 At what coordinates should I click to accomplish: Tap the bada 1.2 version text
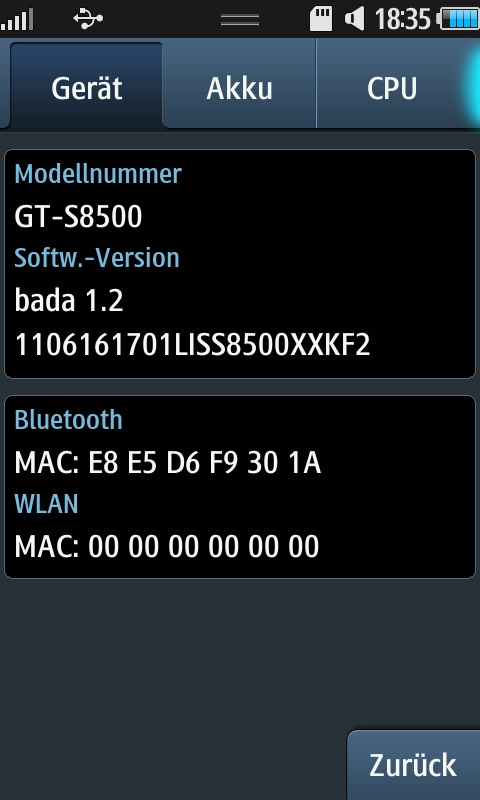(x=69, y=301)
